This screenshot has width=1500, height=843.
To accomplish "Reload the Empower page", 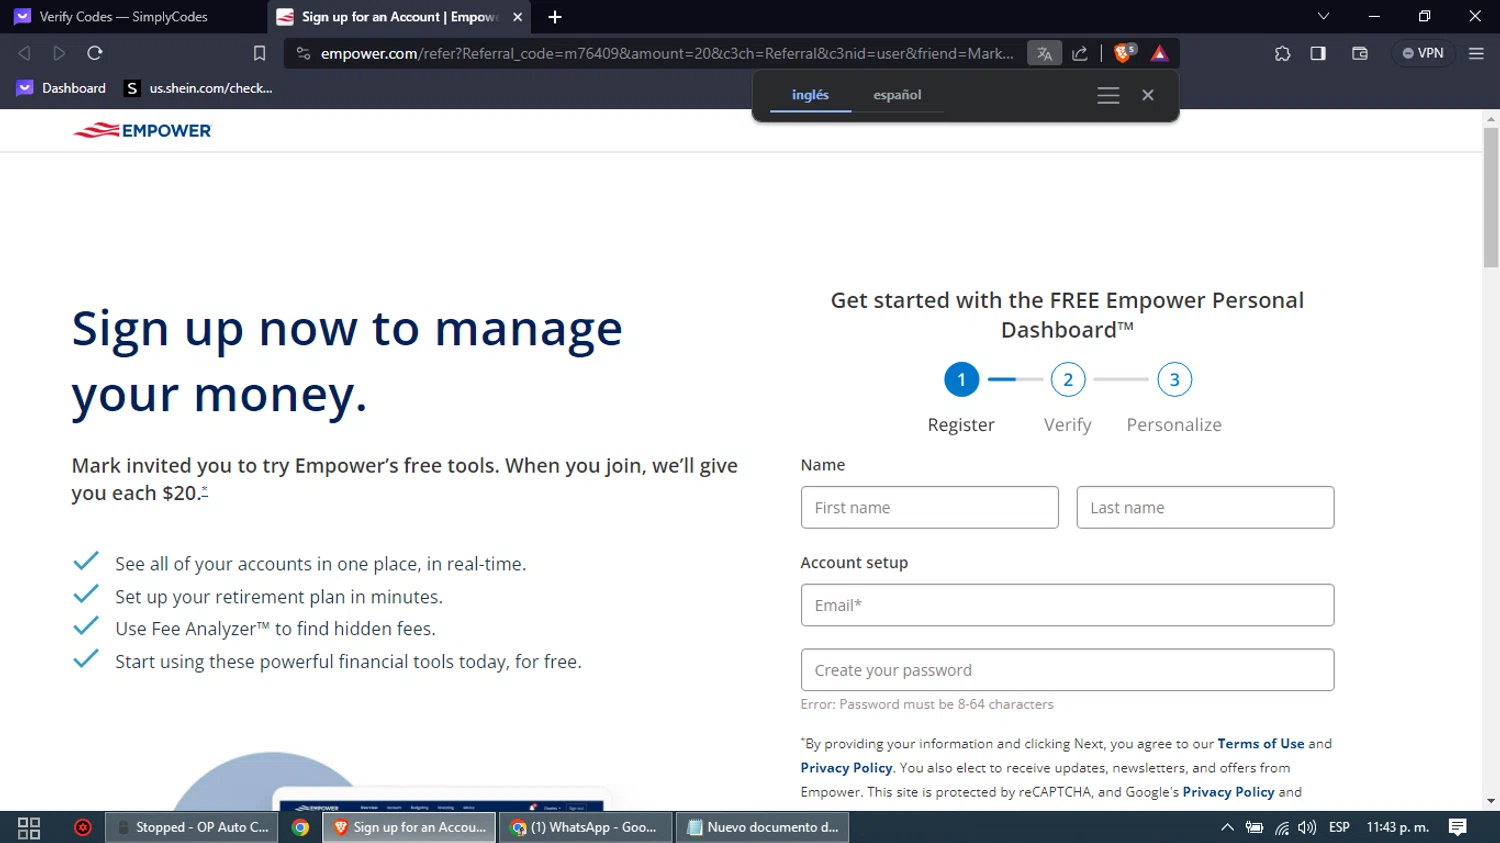I will [x=95, y=53].
